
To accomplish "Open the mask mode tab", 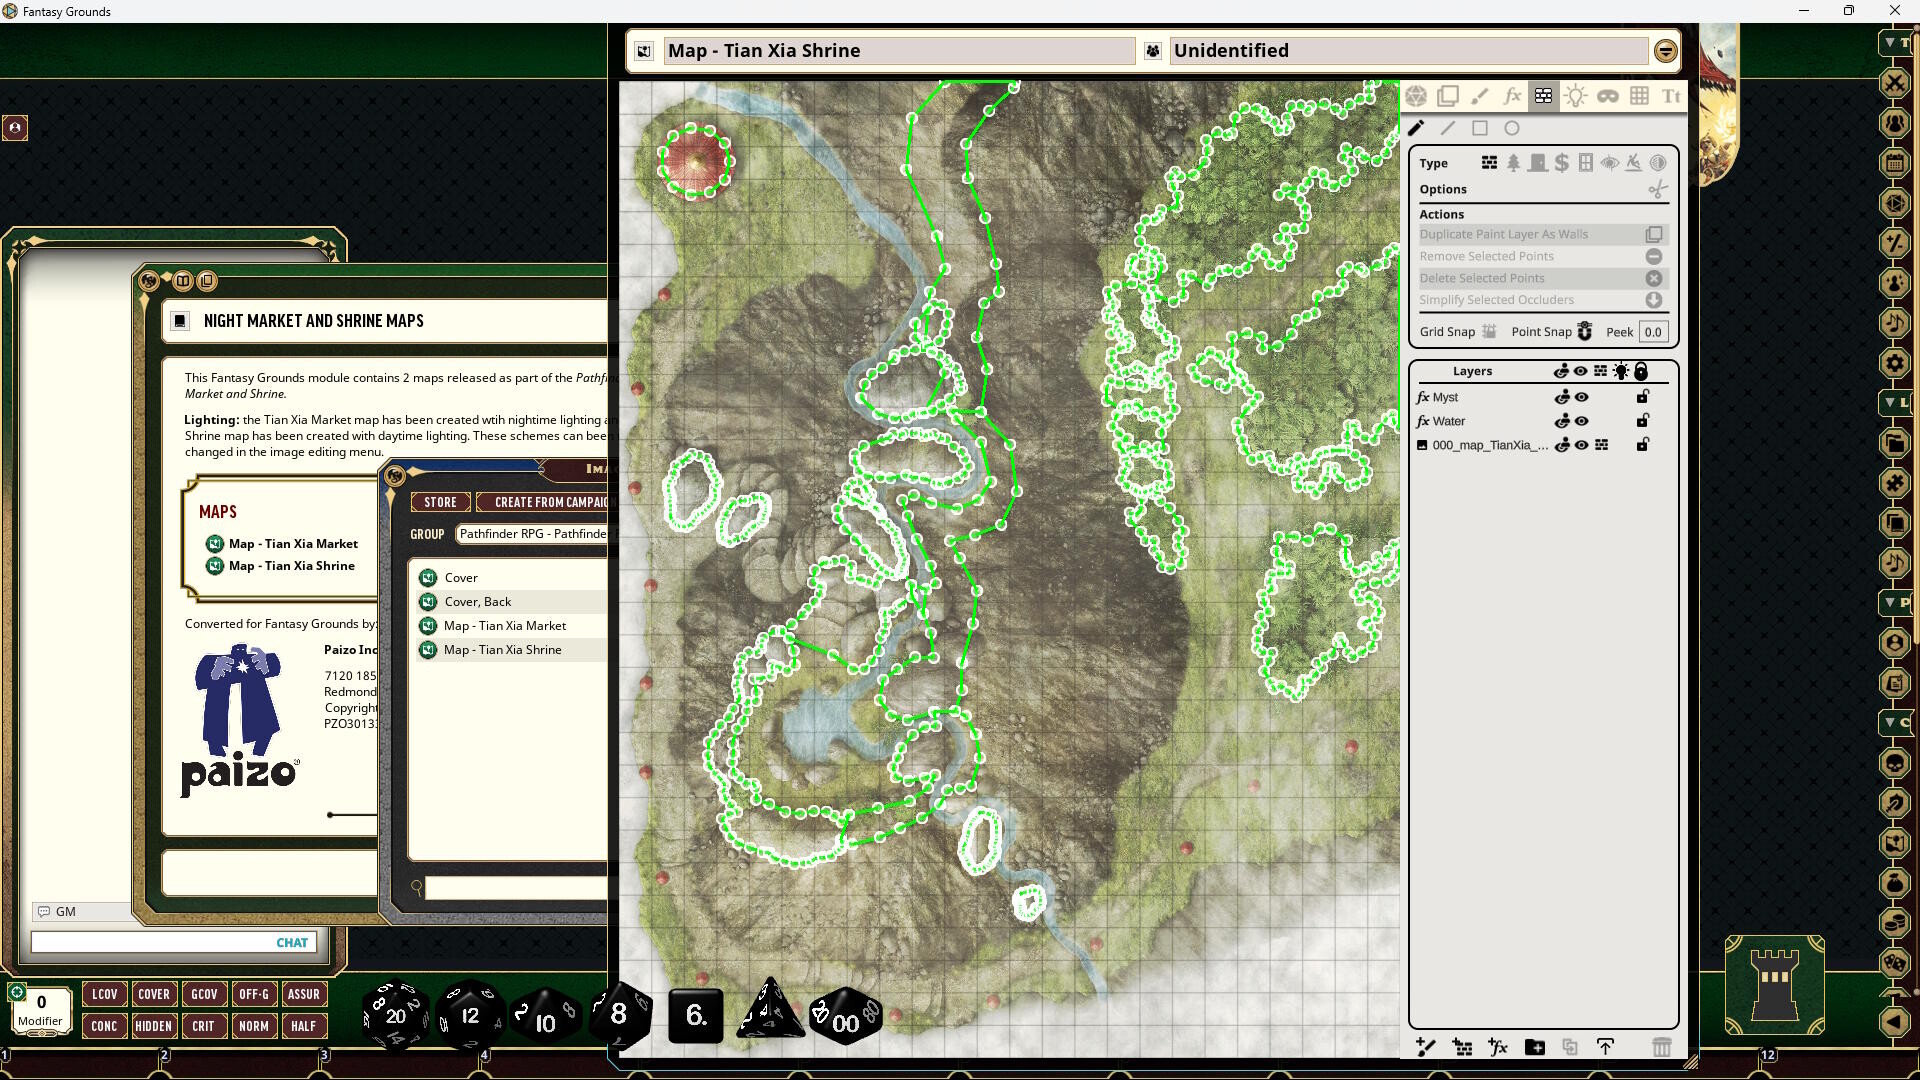I will click(x=1608, y=96).
